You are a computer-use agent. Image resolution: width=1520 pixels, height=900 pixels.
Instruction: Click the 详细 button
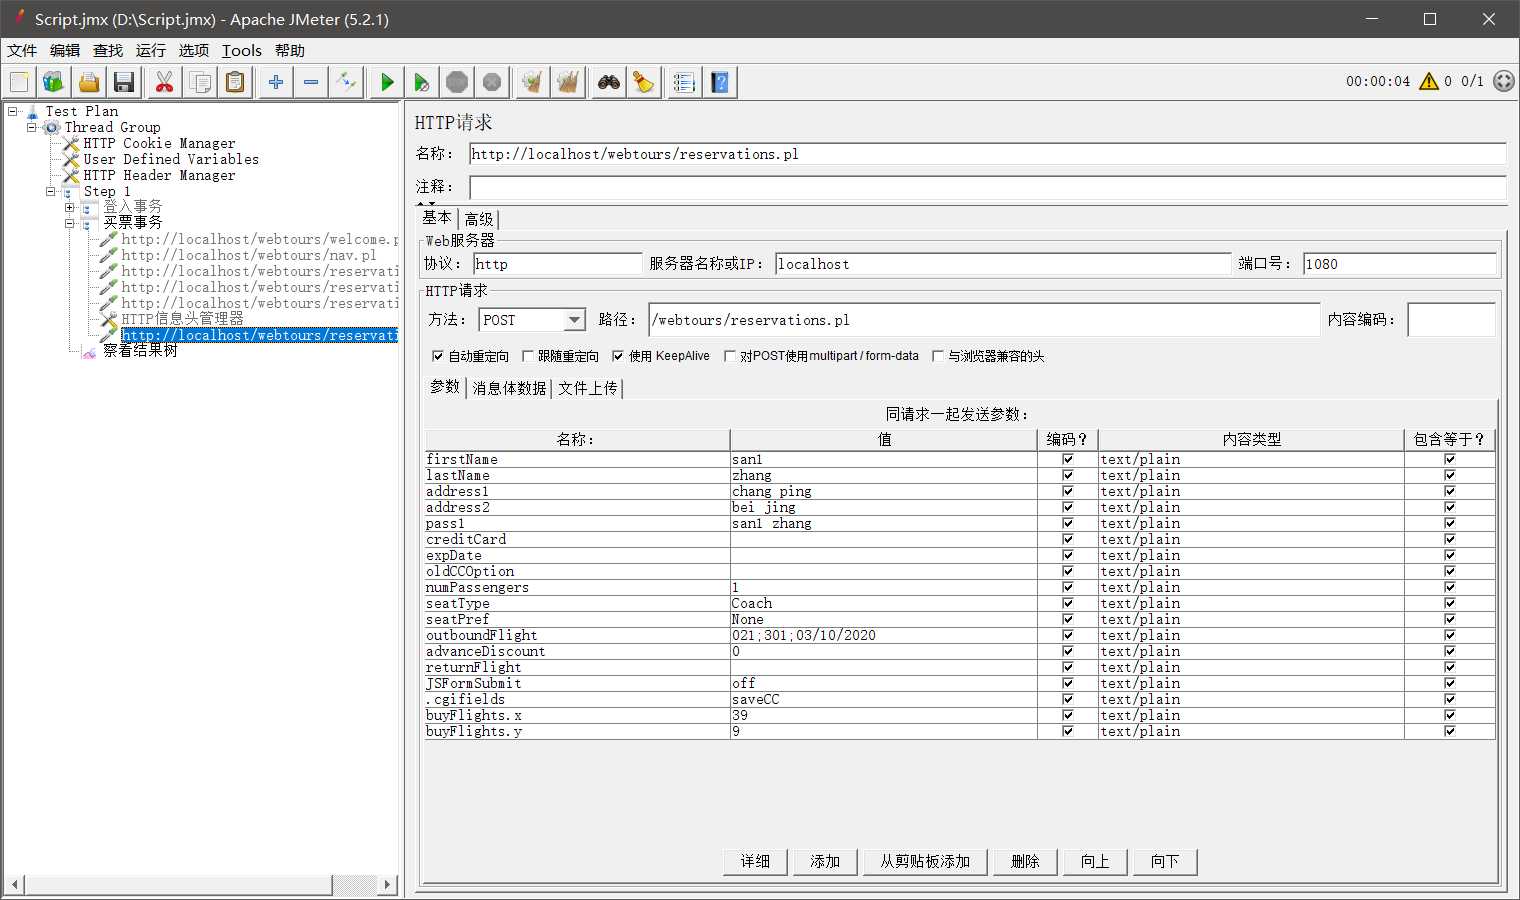coord(755,862)
